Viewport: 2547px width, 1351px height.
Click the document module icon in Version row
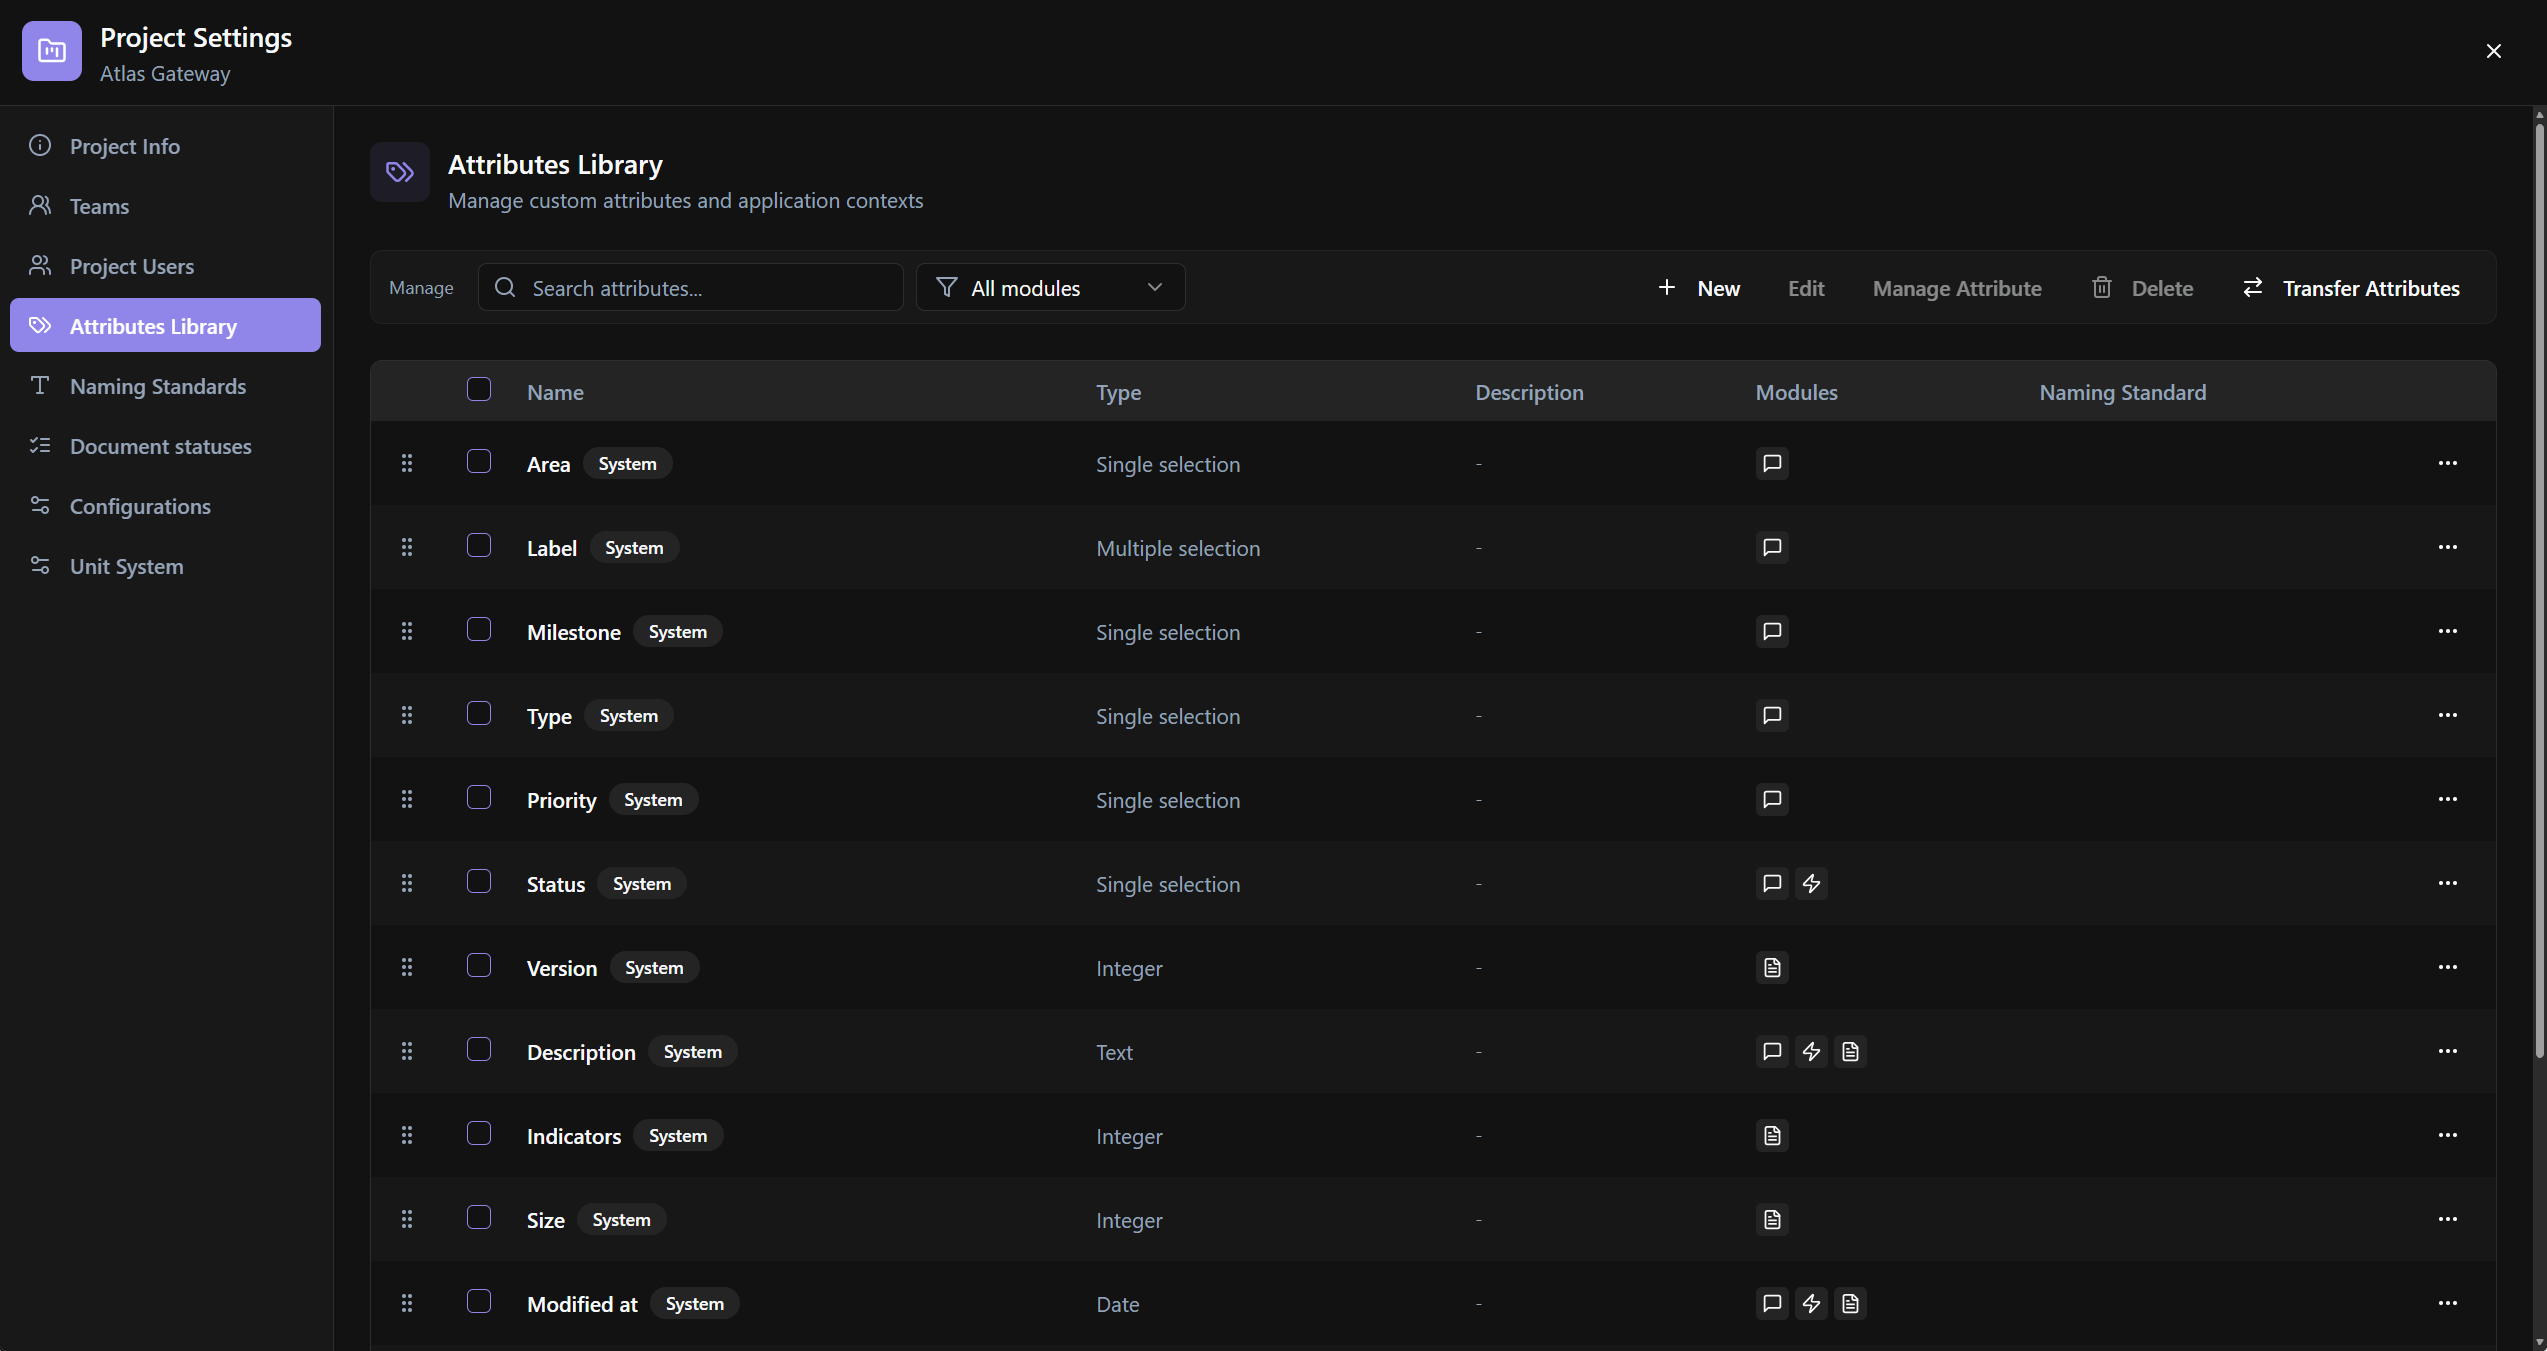point(1772,967)
